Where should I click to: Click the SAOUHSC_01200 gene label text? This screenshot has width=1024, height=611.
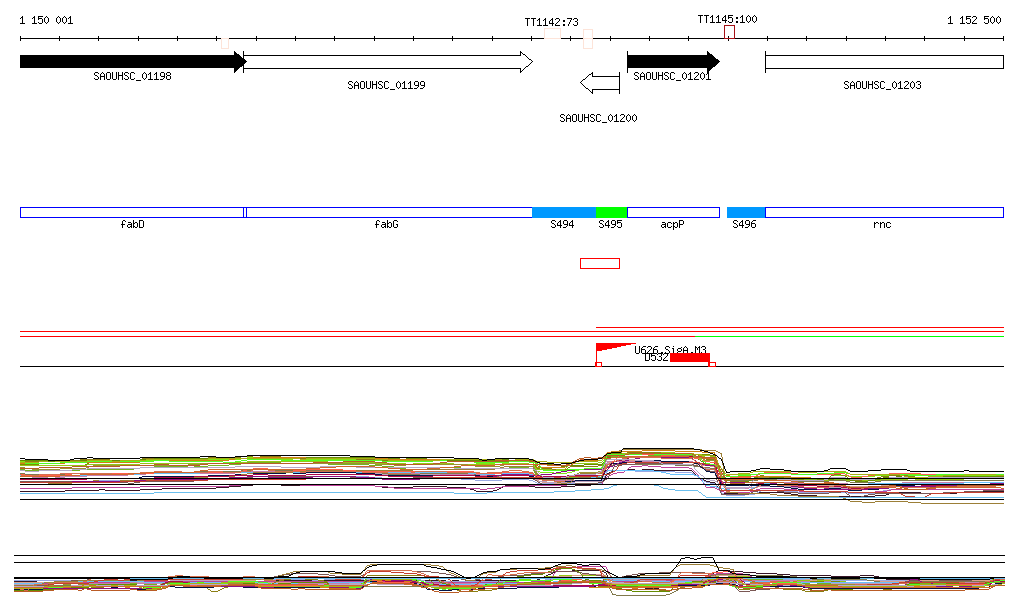click(598, 118)
